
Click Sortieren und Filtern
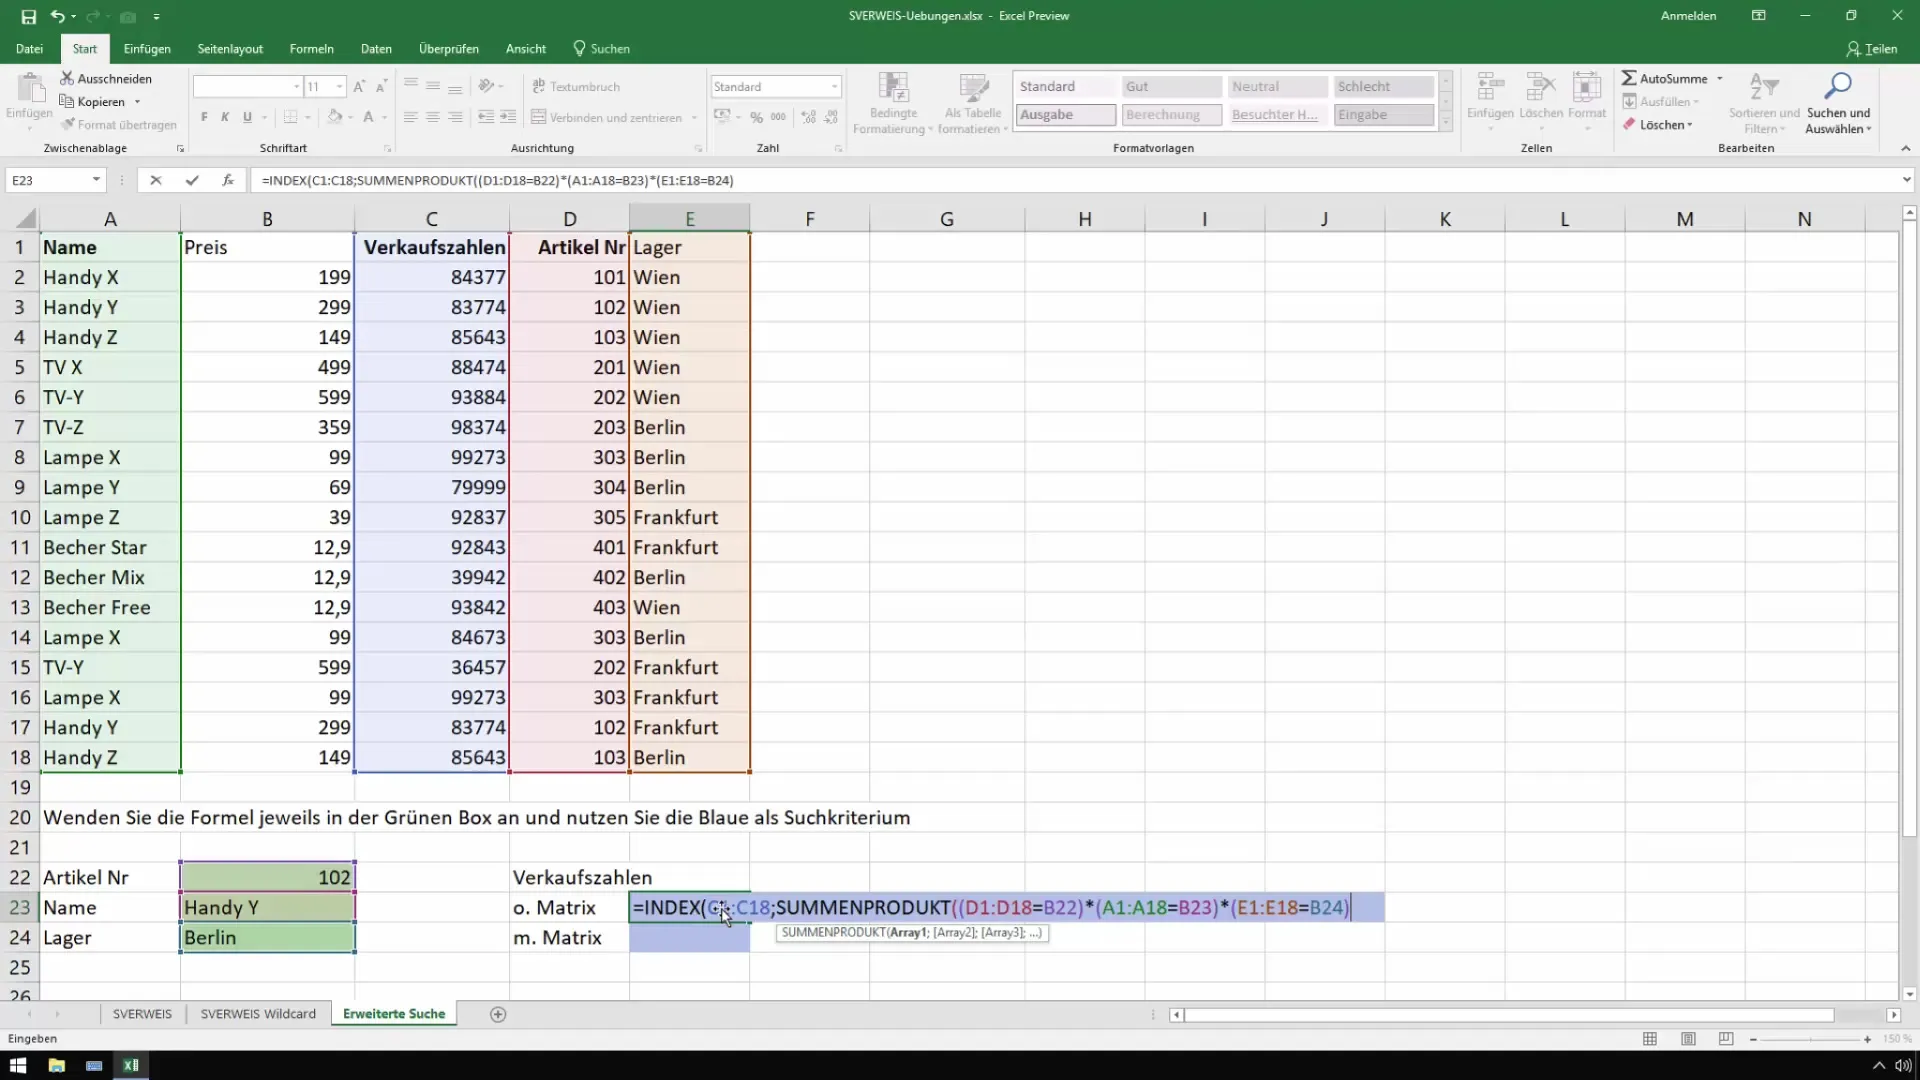point(1764,103)
